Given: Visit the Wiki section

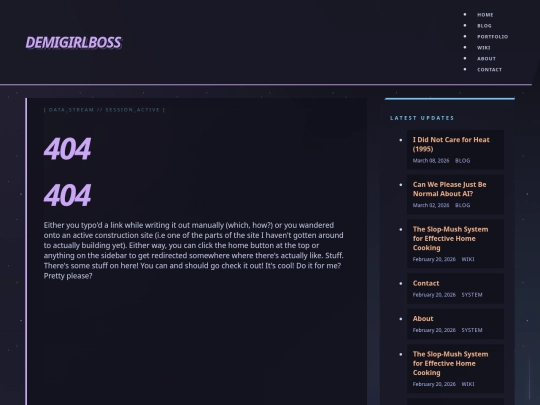Looking at the screenshot, I should [484, 48].
